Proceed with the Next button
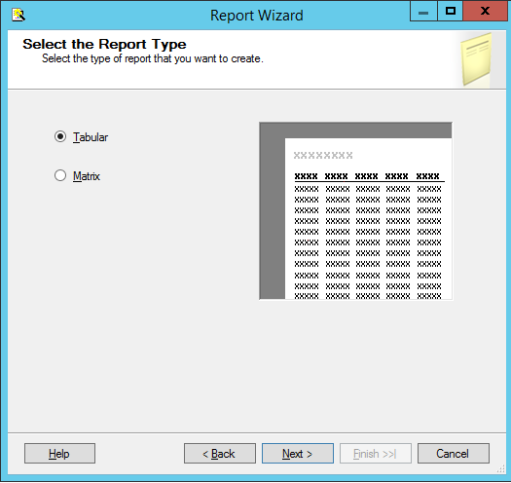 coord(298,453)
